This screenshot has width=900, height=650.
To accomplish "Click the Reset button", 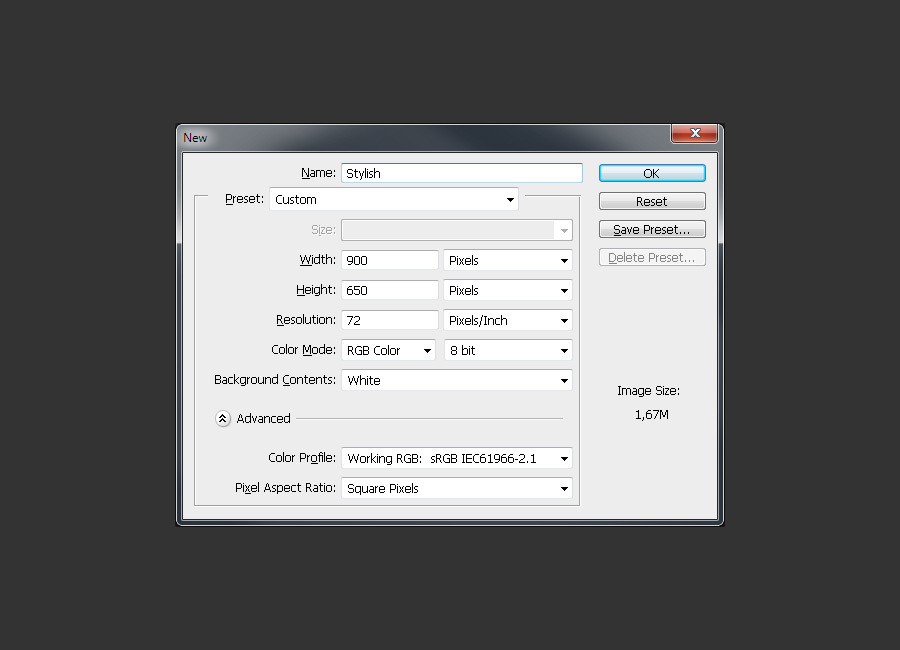I will (652, 200).
